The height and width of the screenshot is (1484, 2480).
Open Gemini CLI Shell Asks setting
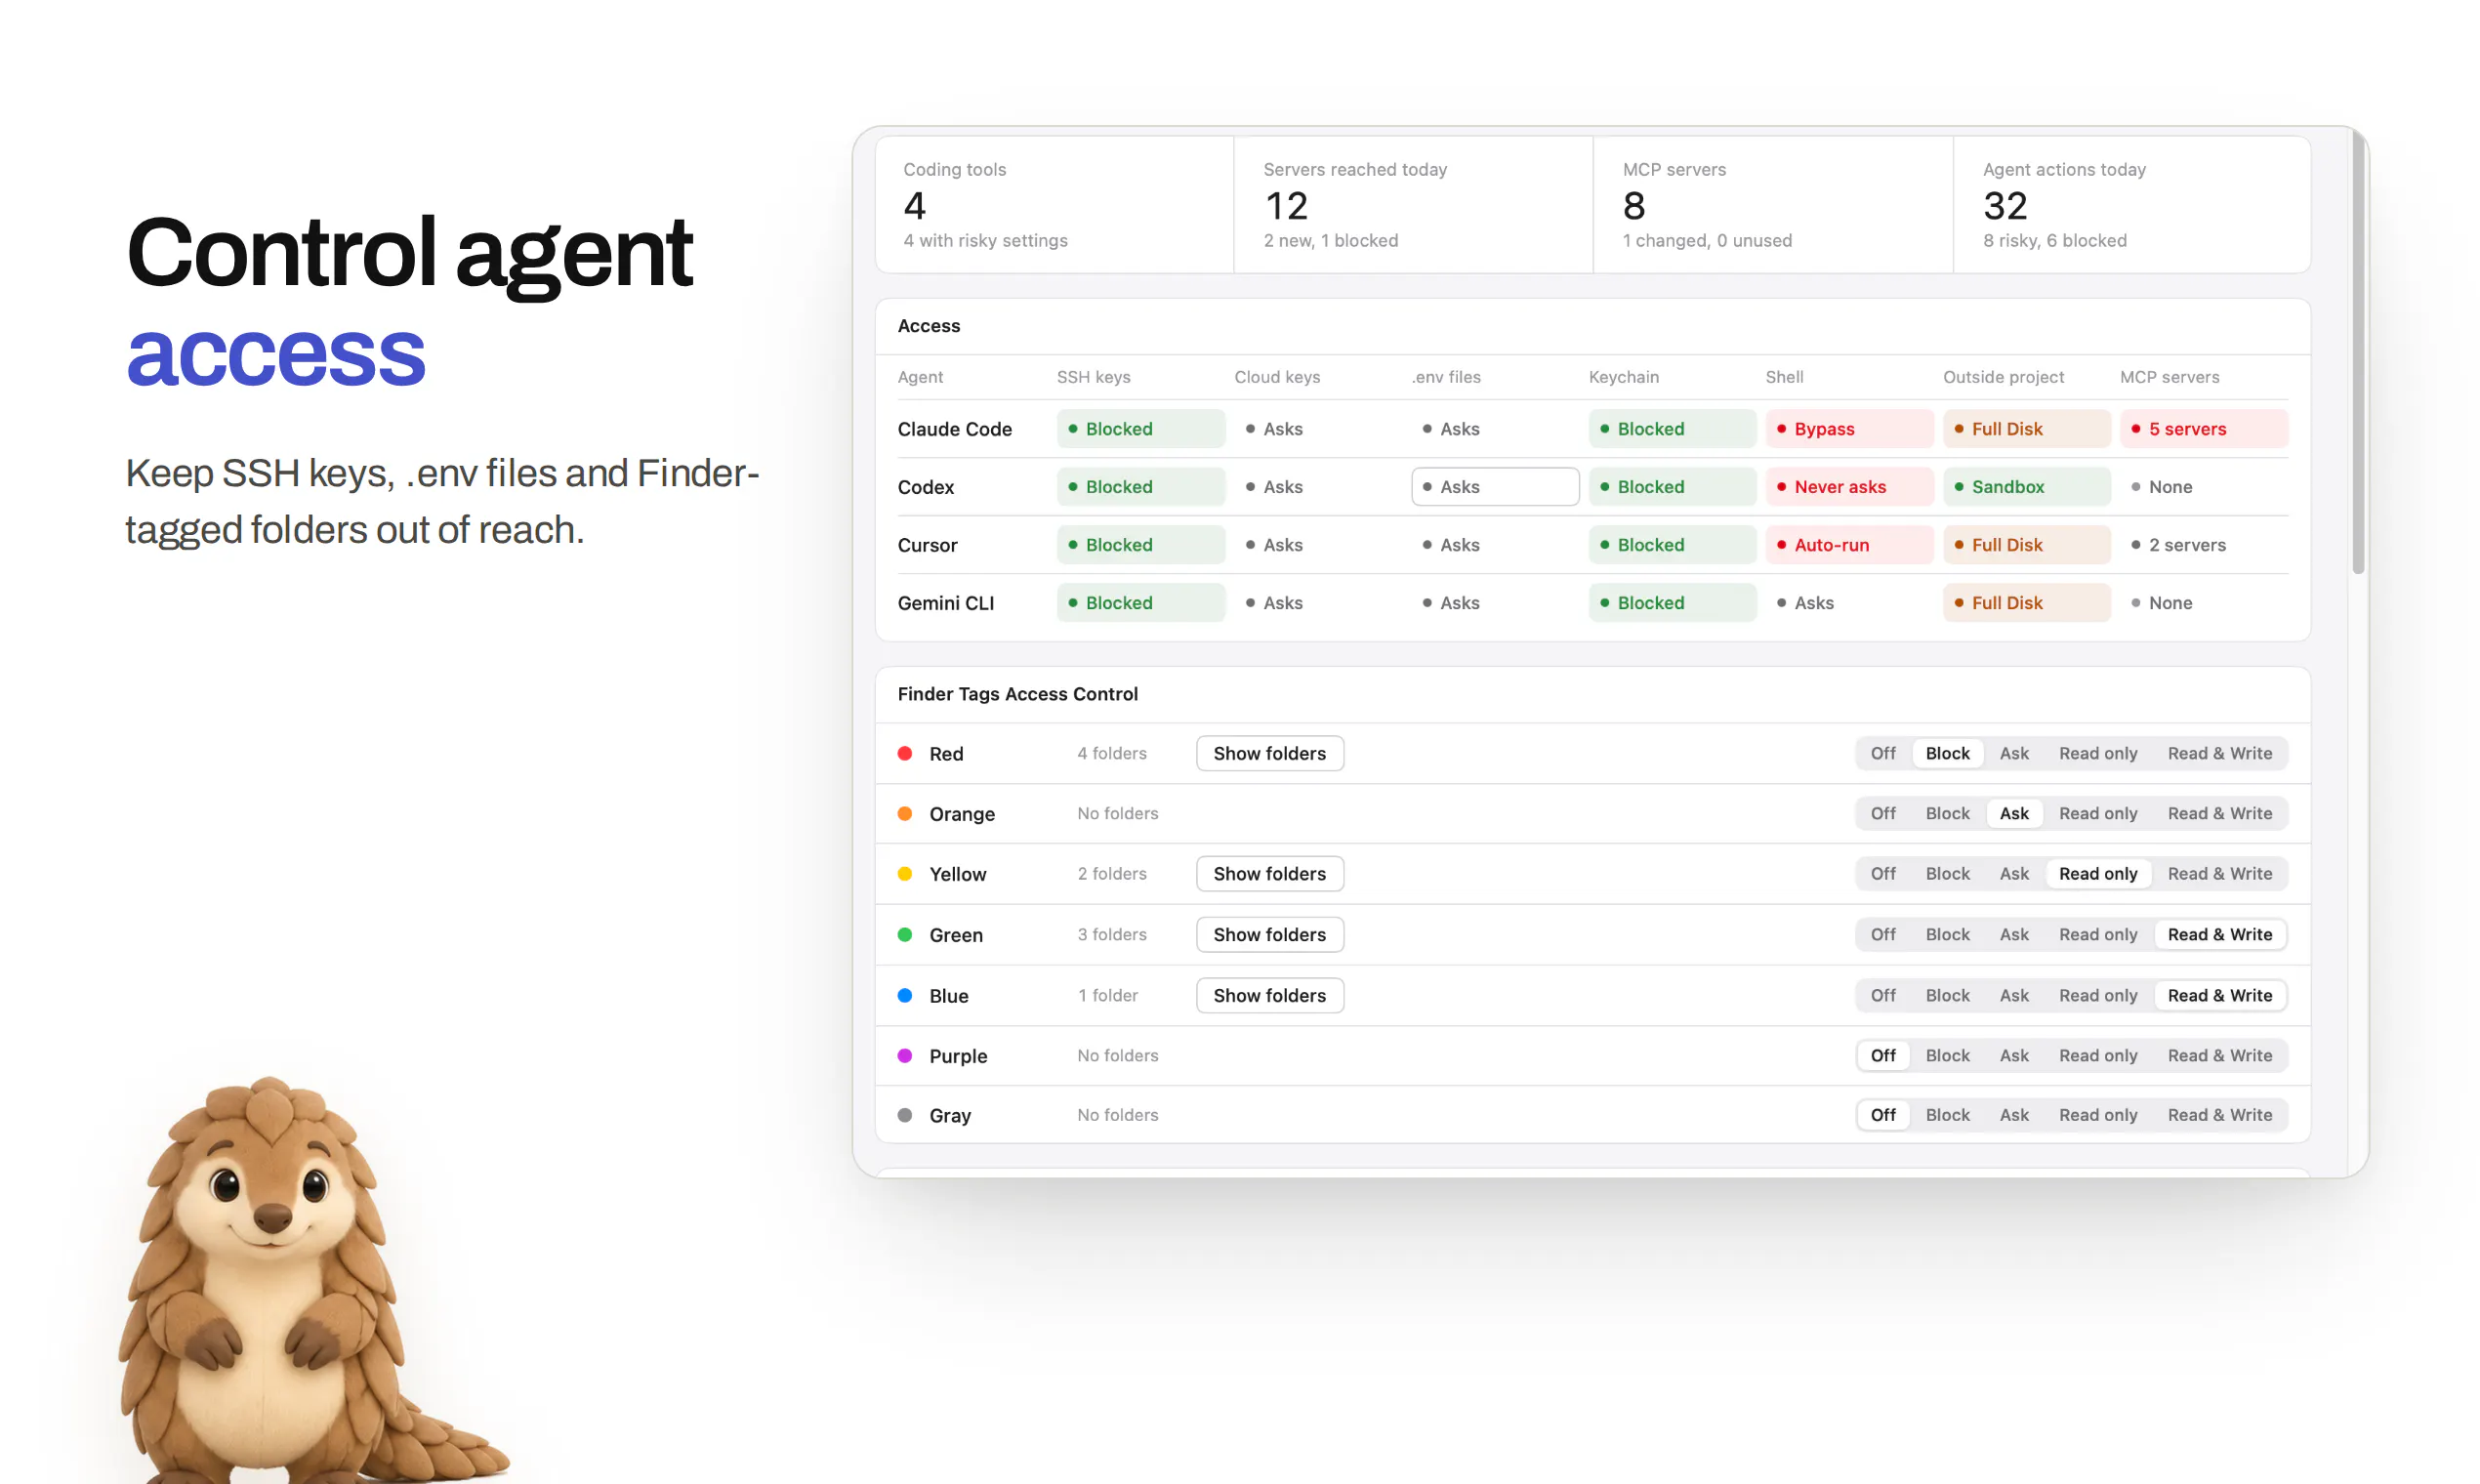coord(1849,602)
